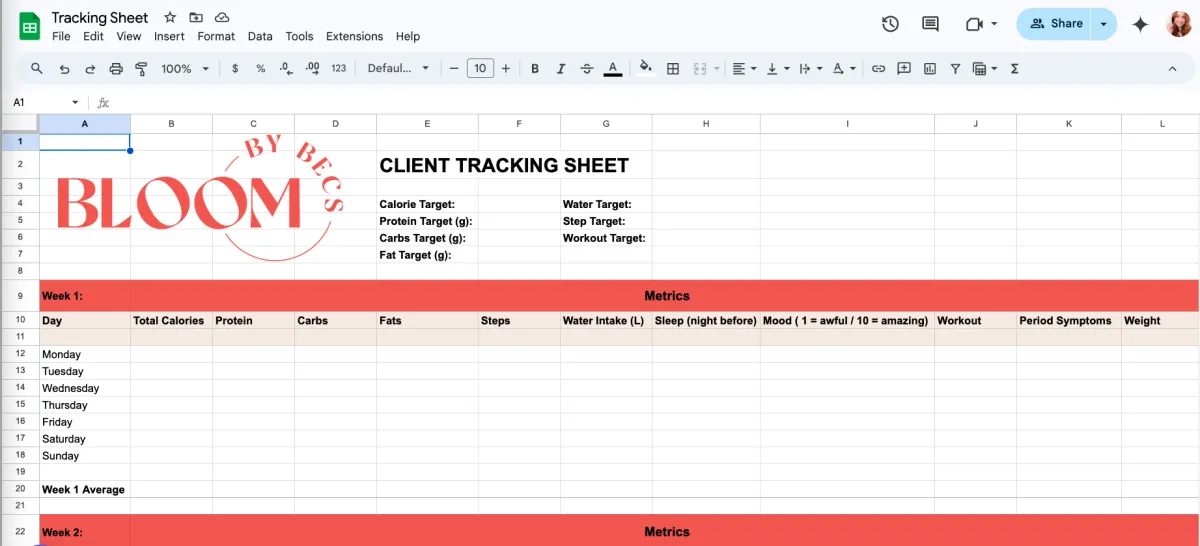
Task: Open the vertical align dropdown
Action: (x=777, y=69)
